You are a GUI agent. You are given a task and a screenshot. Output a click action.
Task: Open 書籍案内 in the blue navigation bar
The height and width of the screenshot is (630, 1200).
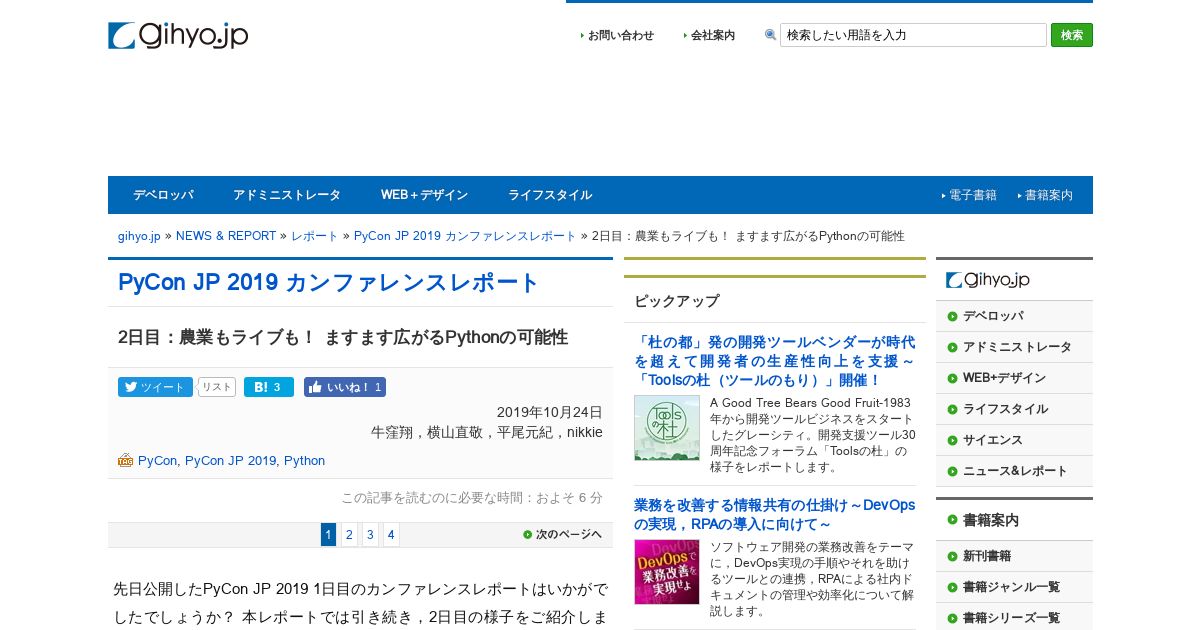pyautogui.click(x=1048, y=195)
